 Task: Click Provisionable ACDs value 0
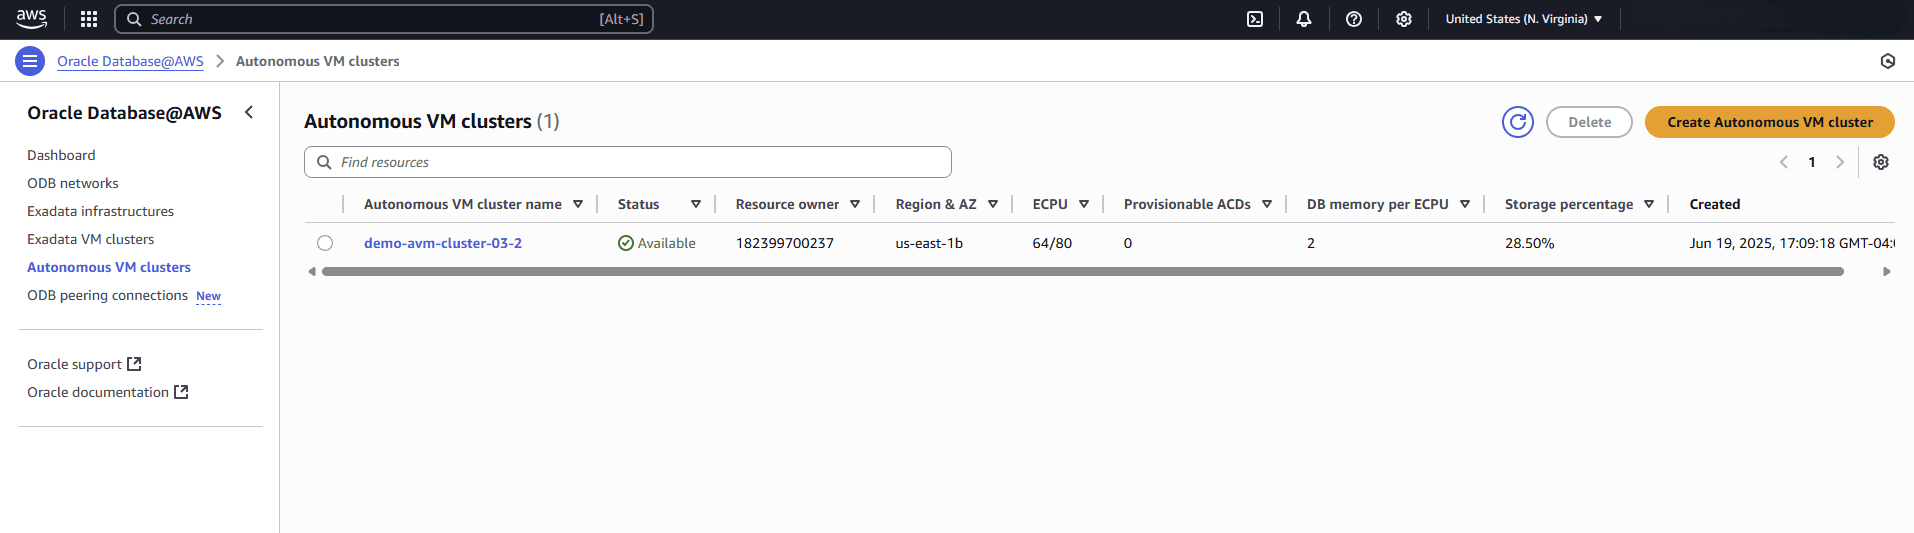(1128, 243)
